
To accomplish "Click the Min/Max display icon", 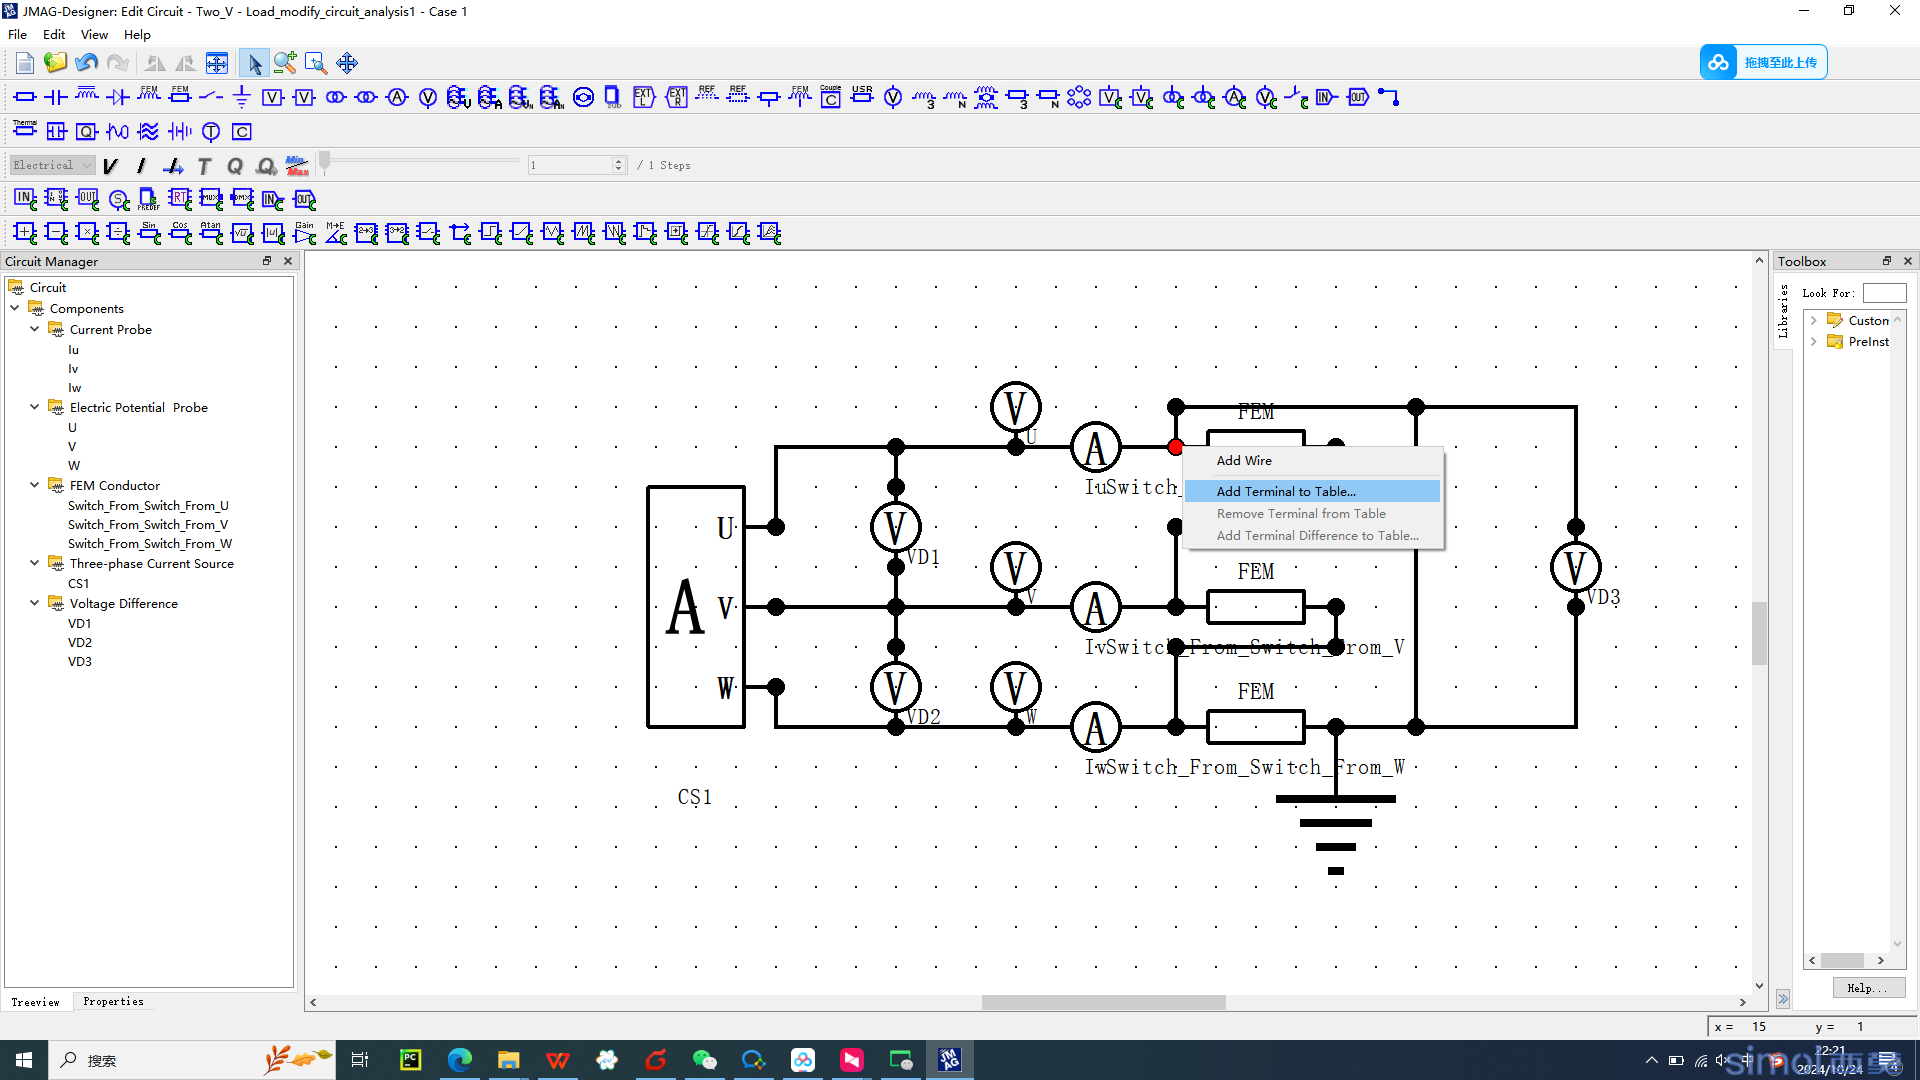I will click(x=297, y=165).
